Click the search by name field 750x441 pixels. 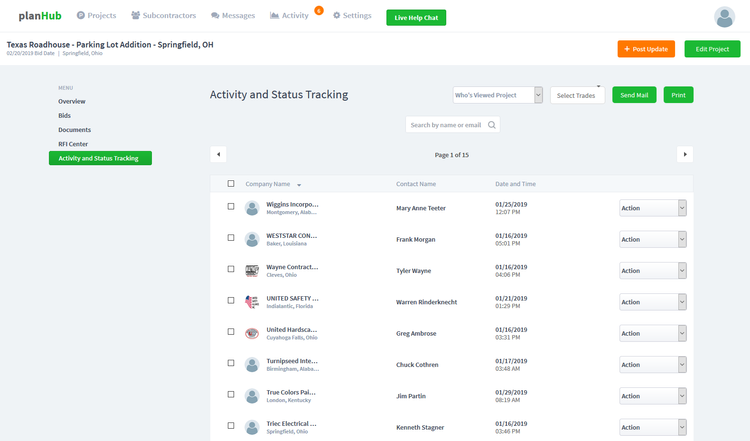click(453, 125)
